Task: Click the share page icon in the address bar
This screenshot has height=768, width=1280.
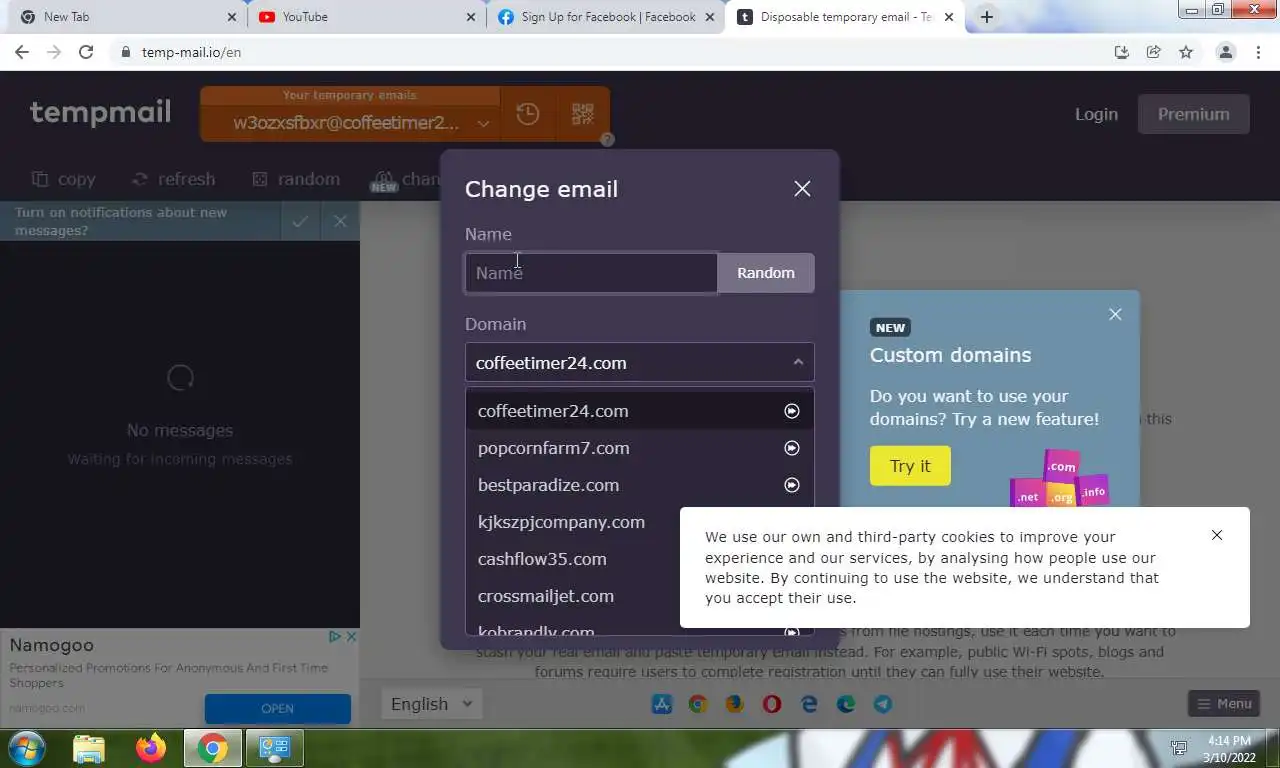Action: (1154, 52)
